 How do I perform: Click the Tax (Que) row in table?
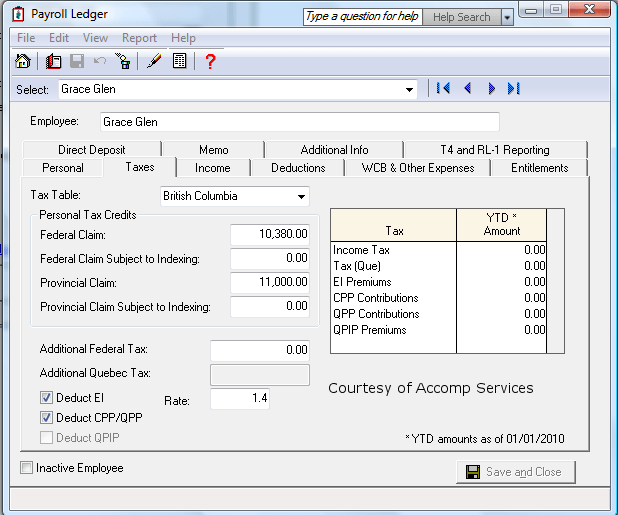click(x=438, y=266)
